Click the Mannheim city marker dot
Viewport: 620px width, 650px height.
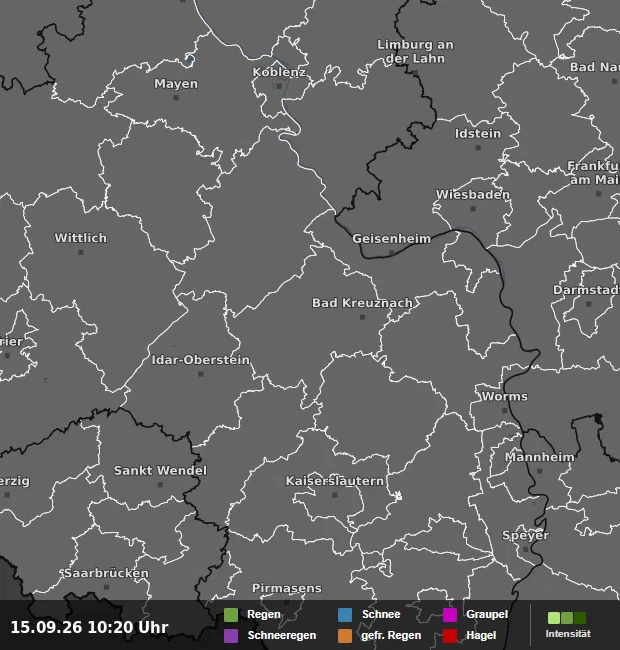coord(540,471)
